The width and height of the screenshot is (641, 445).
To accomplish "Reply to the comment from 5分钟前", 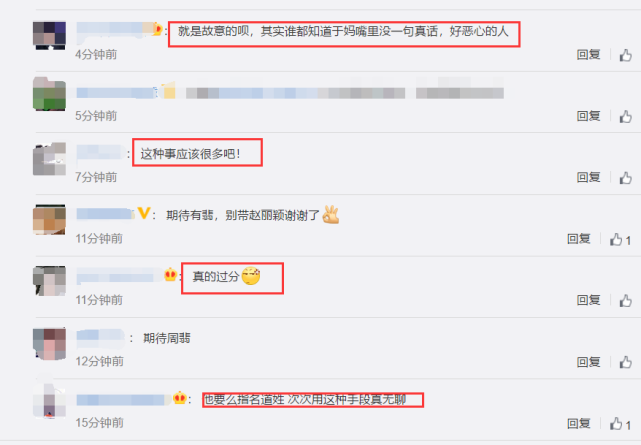I will [588, 116].
